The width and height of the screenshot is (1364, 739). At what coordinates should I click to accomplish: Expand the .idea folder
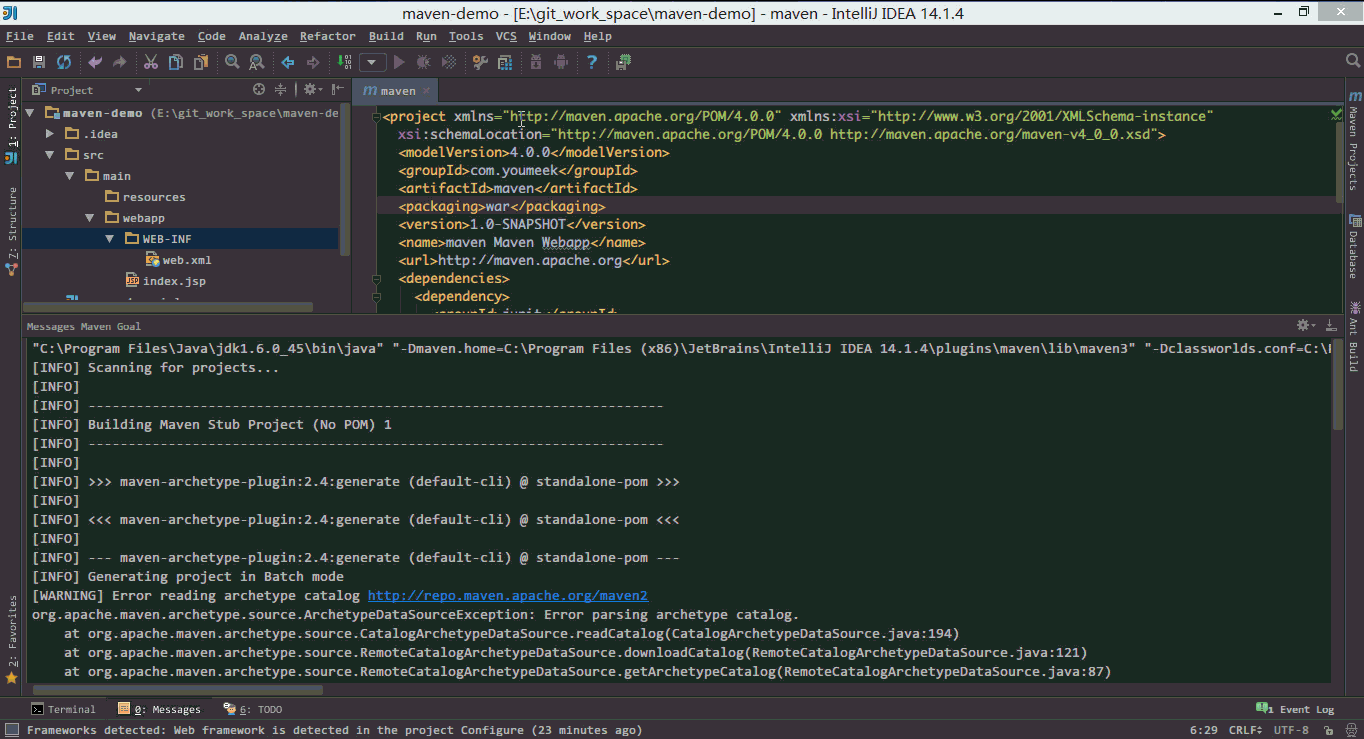[50, 134]
